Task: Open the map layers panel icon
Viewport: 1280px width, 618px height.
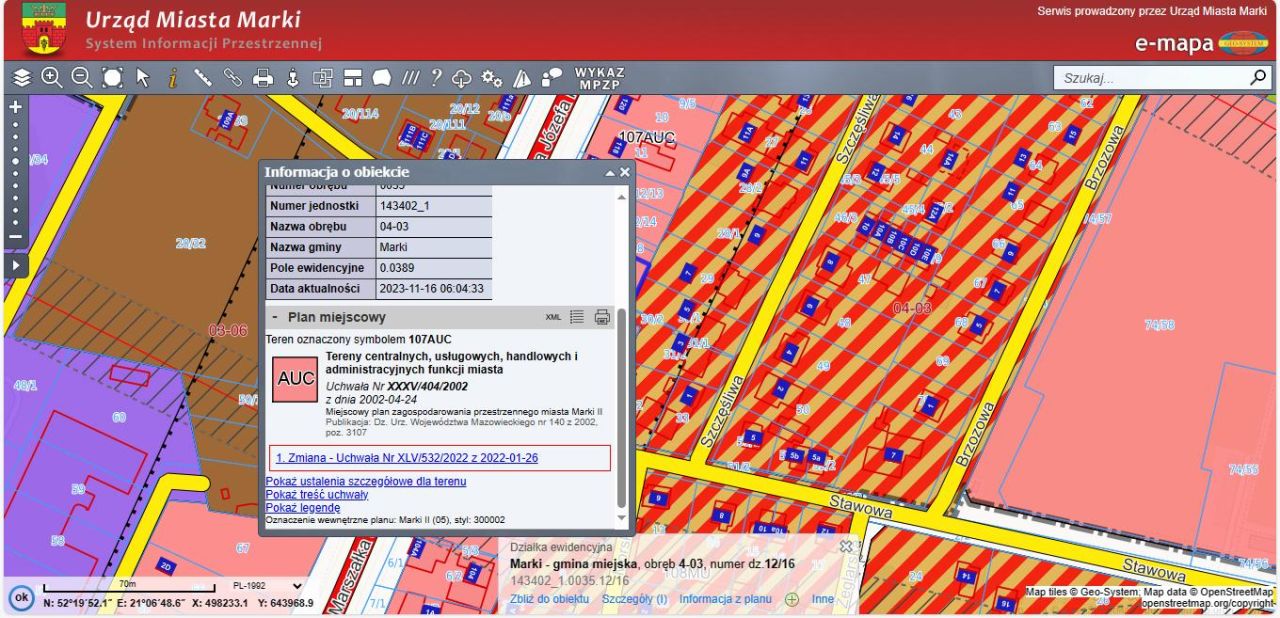Action: click(x=22, y=77)
